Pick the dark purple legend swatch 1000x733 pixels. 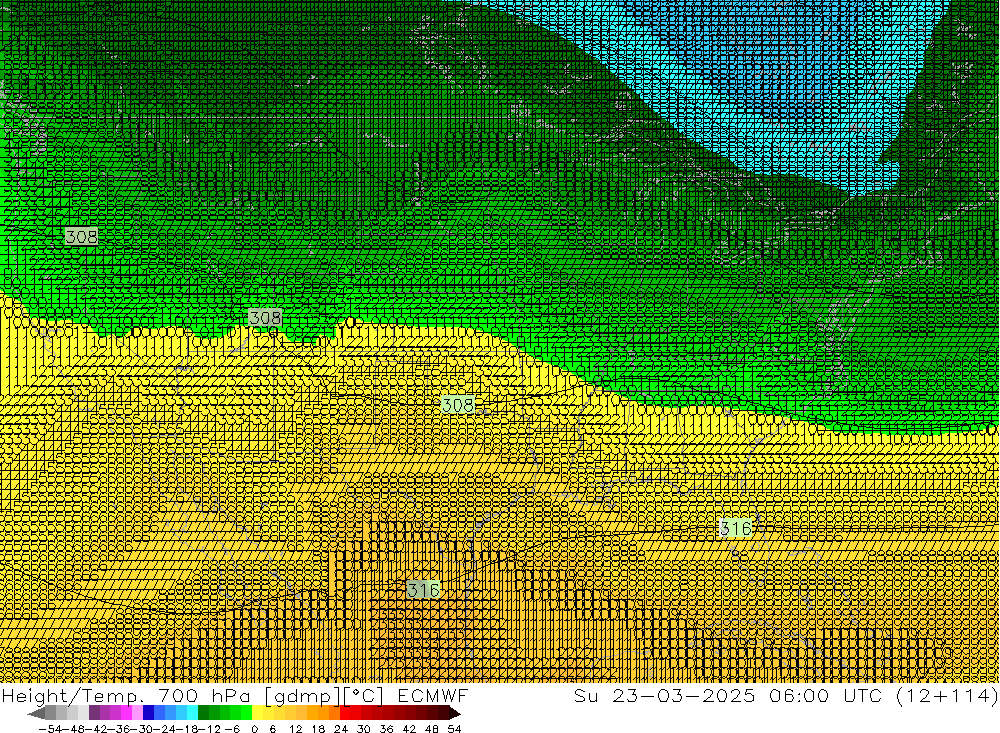(x=94, y=713)
